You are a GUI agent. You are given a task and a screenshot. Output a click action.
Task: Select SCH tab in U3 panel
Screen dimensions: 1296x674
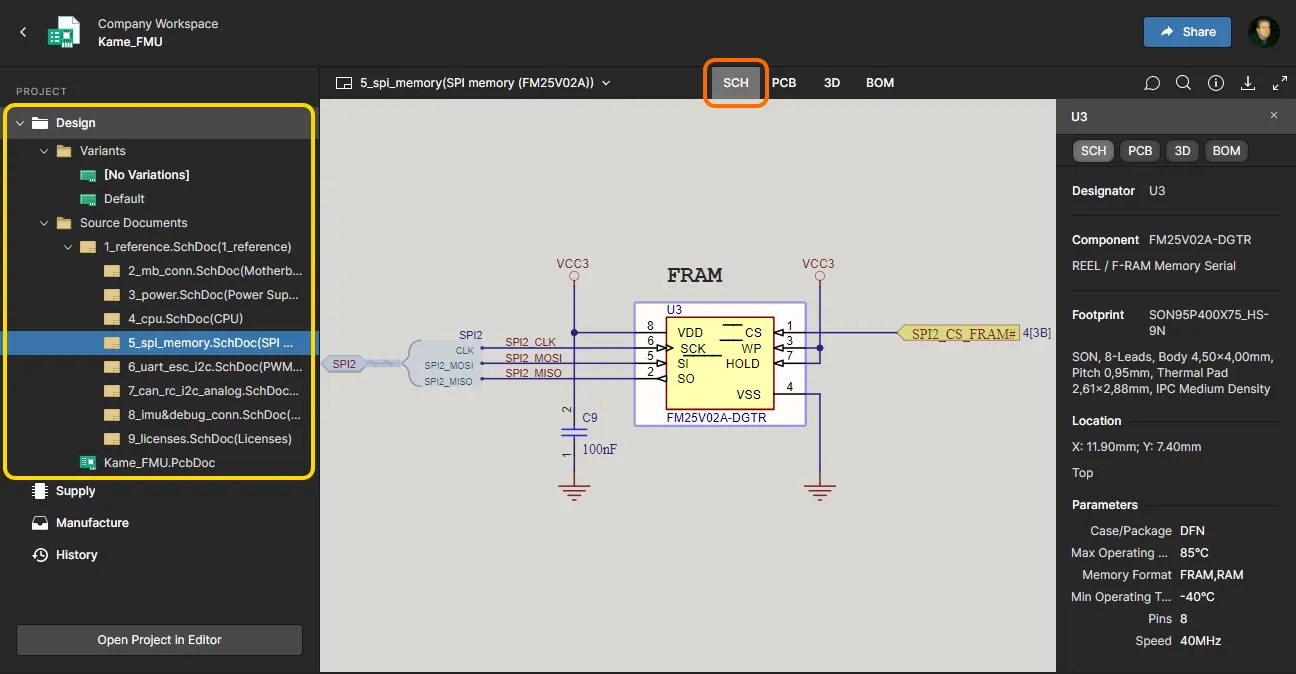(1094, 151)
